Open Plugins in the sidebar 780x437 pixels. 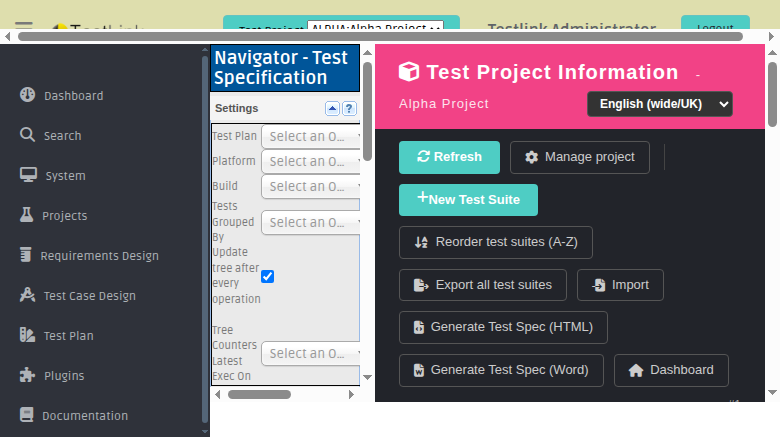(x=64, y=376)
